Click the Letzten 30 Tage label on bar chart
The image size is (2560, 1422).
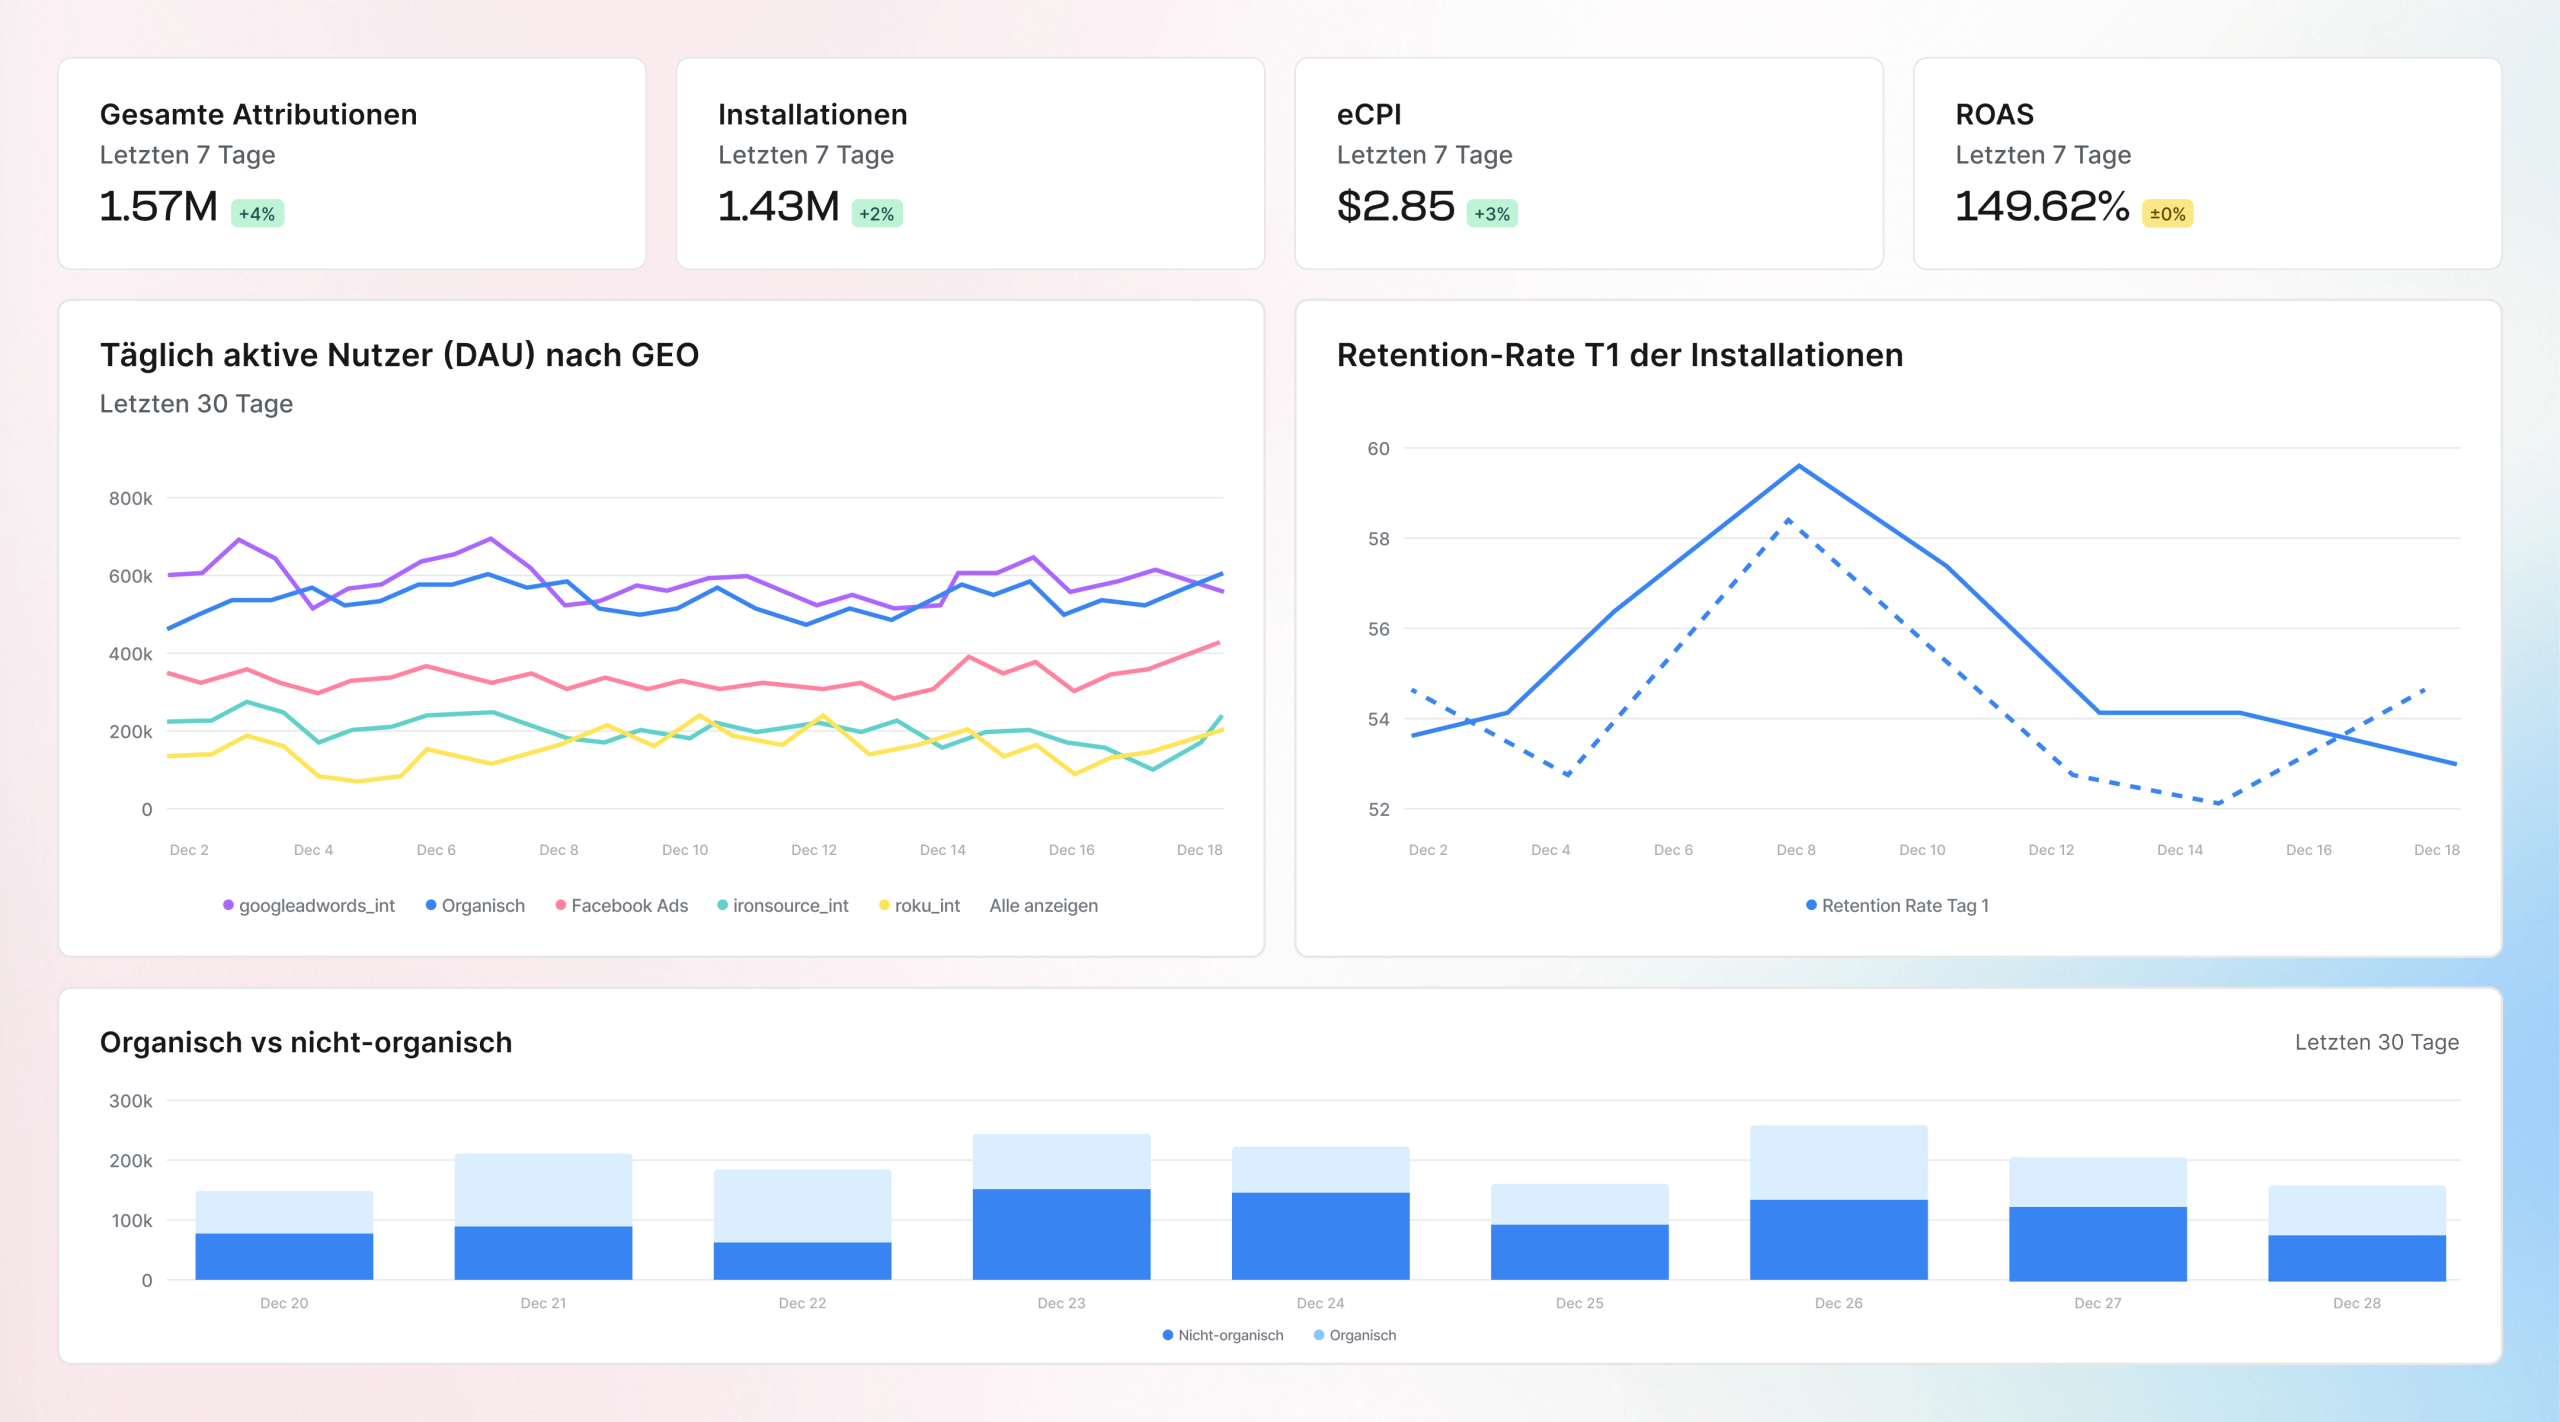[x=2376, y=1042]
